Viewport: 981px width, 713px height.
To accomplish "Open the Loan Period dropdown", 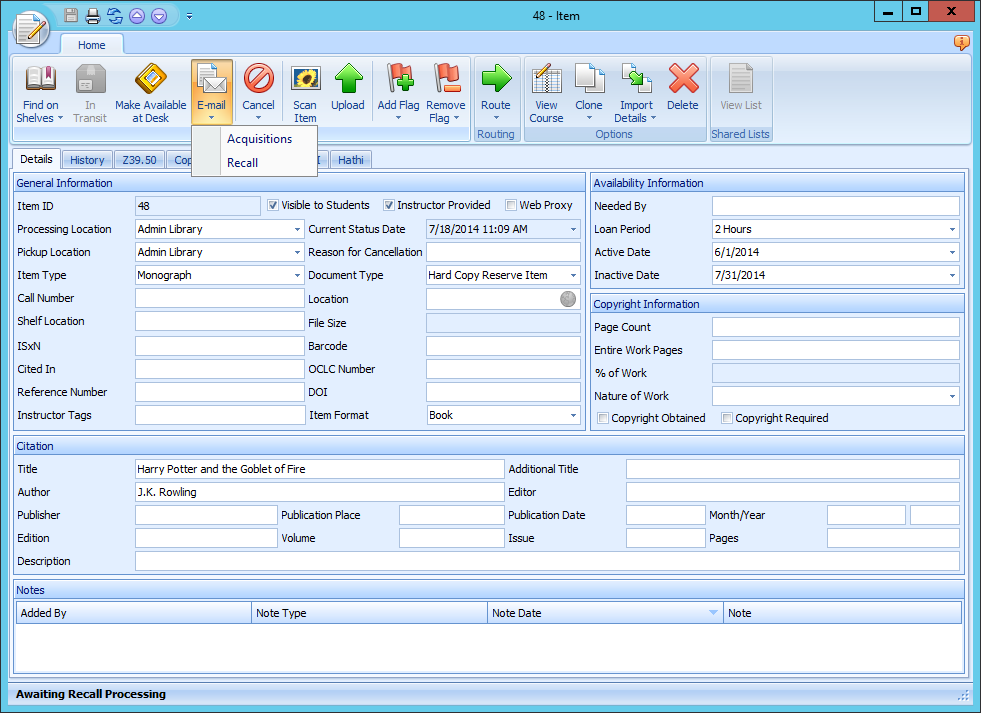I will point(950,229).
